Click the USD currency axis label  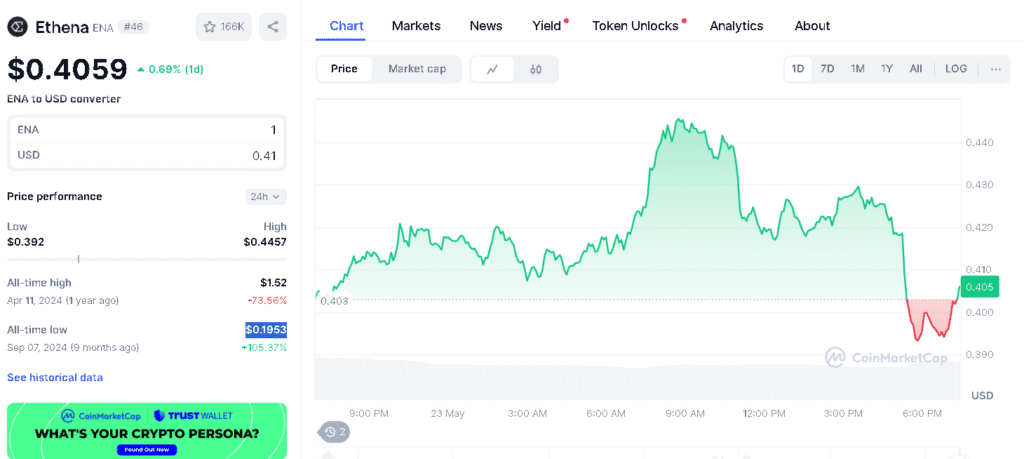click(982, 396)
